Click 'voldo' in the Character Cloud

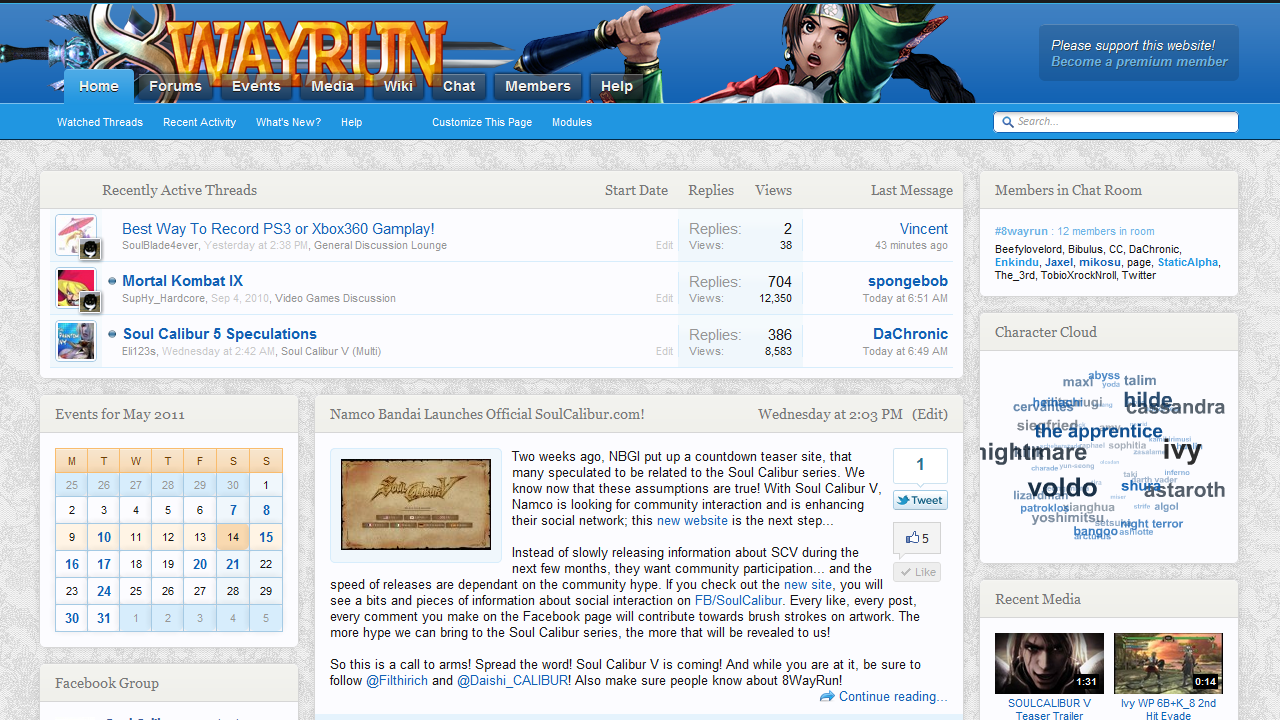[1062, 488]
